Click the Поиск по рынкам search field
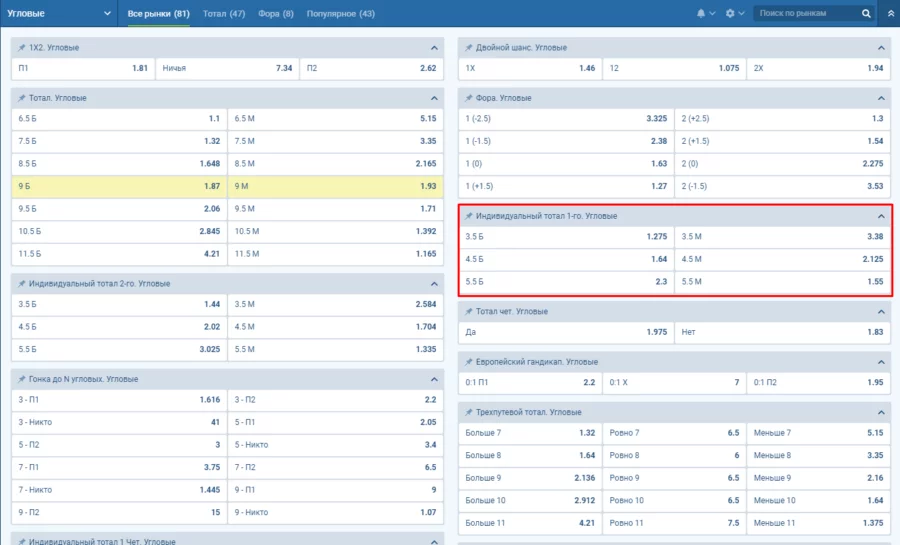 point(807,14)
